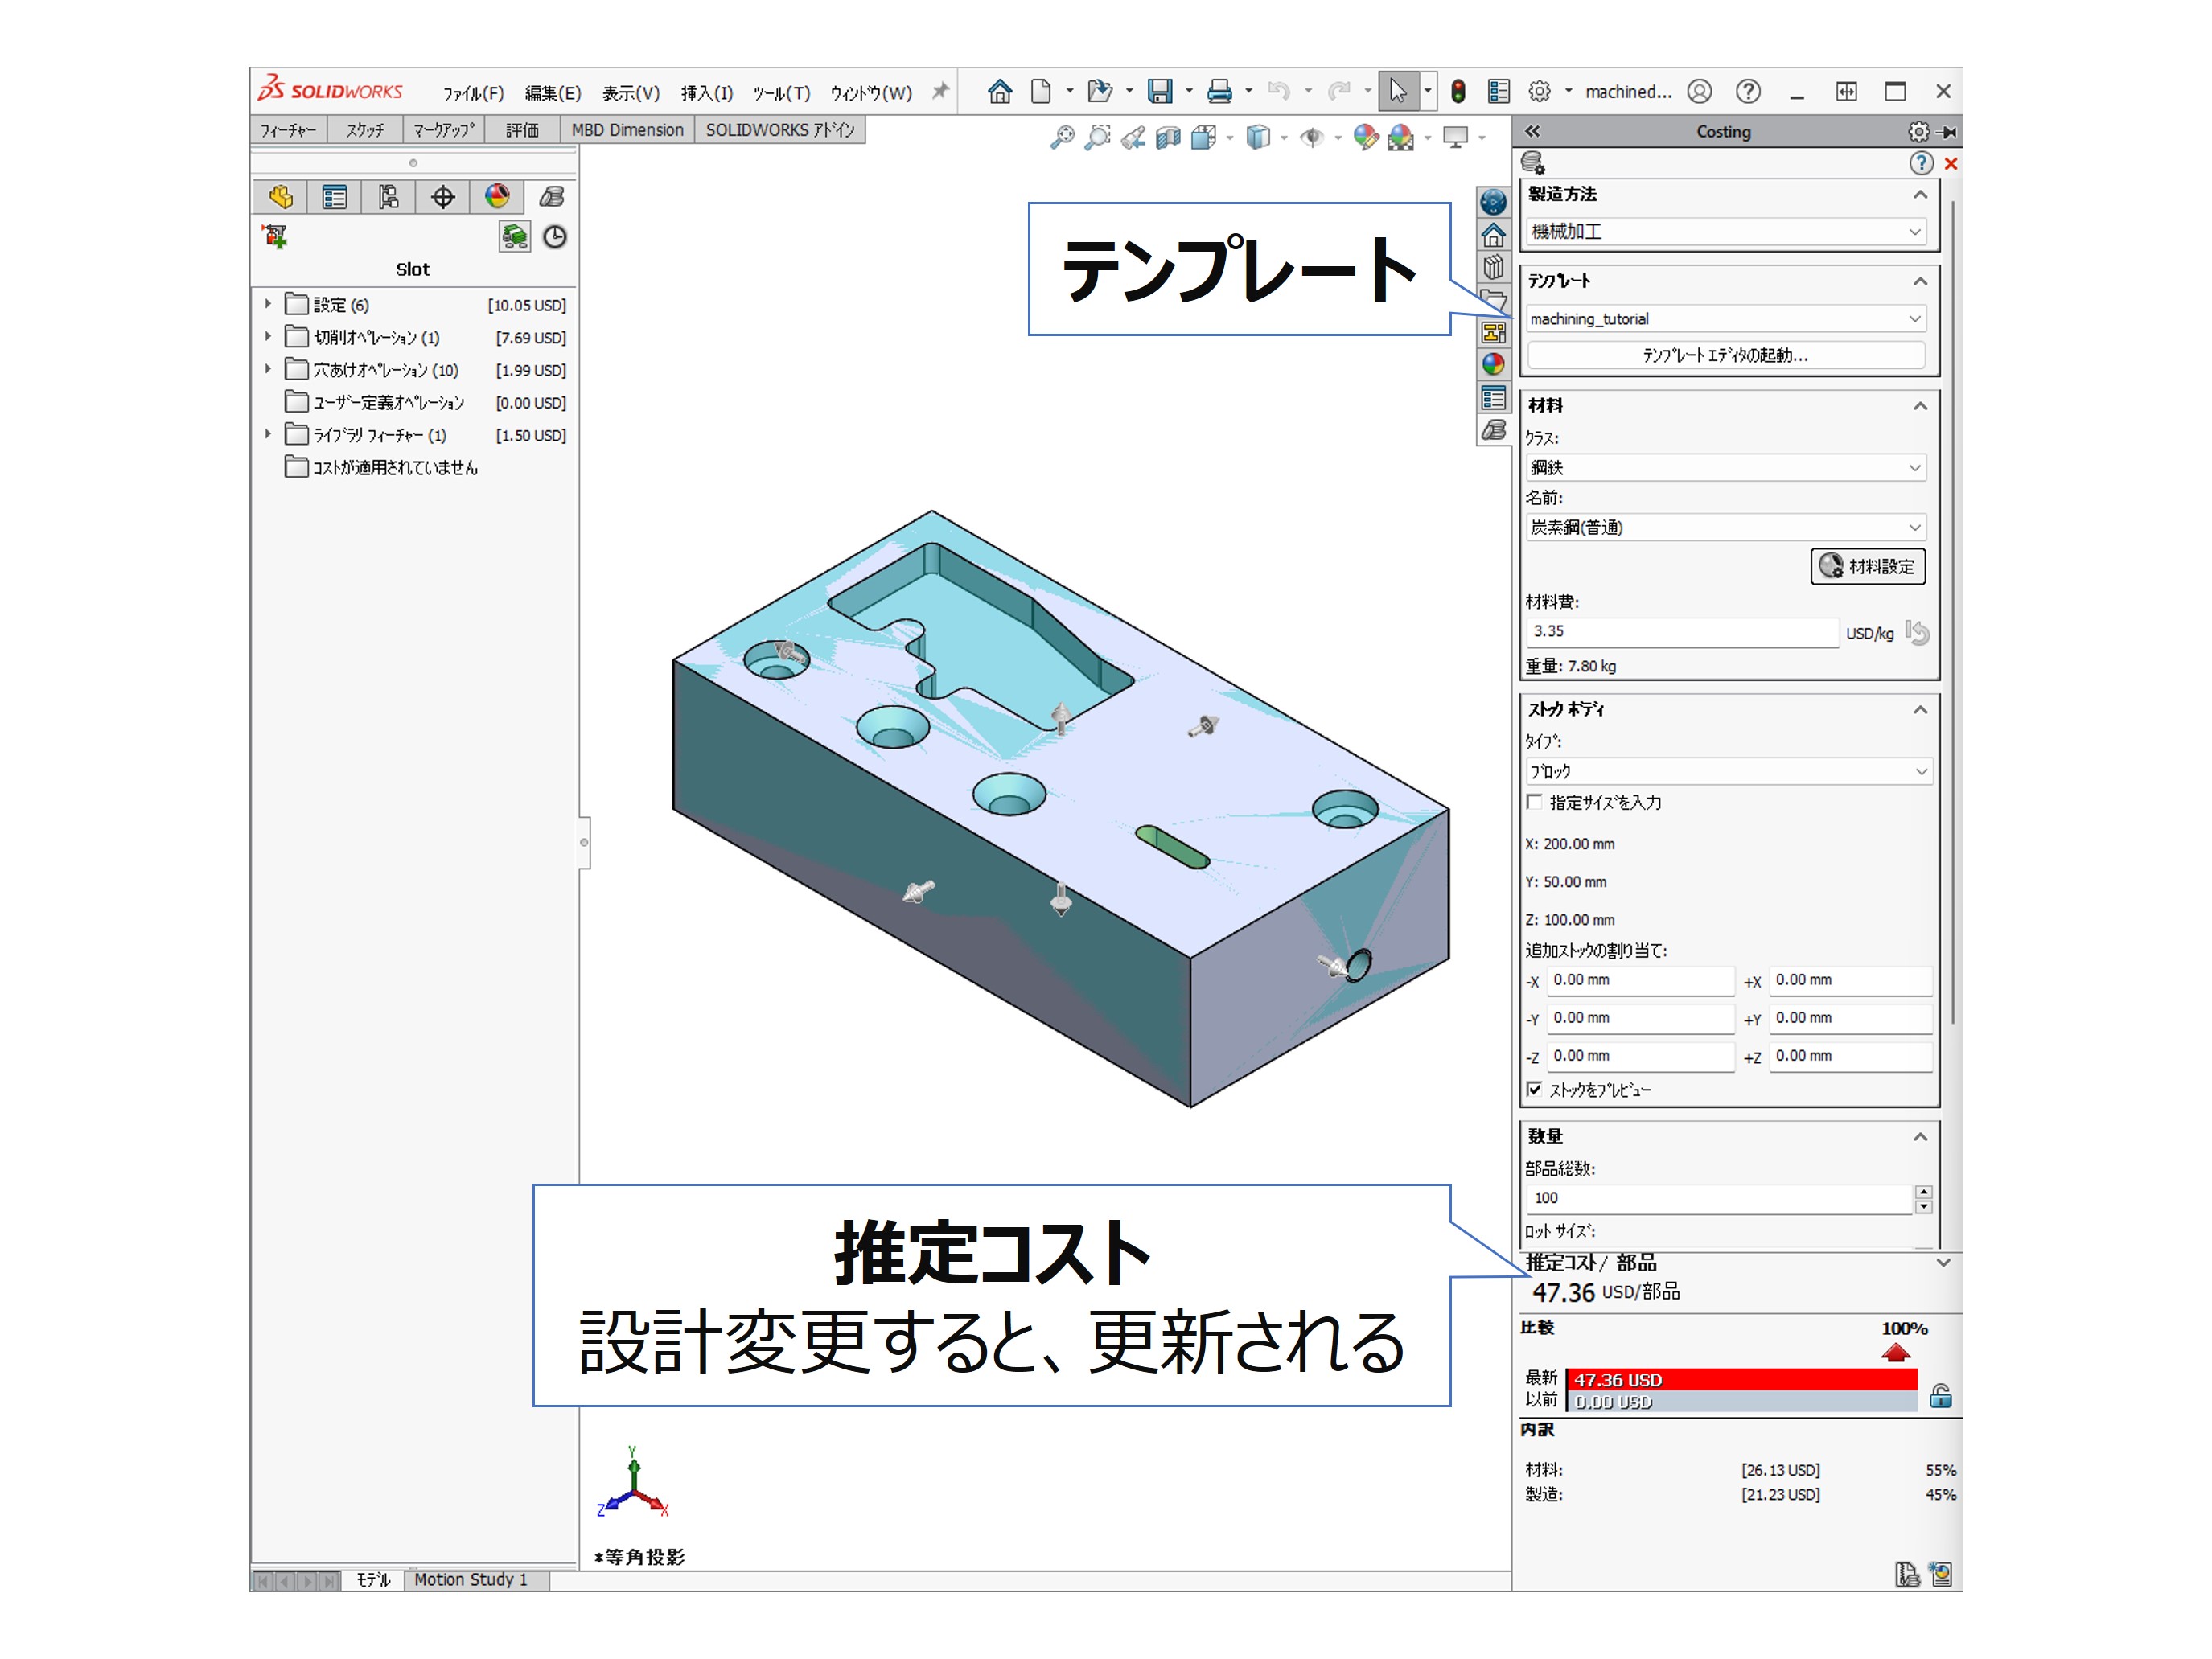
Task: Expand 推定コスト/部品 chevron
Action: tap(1943, 1263)
